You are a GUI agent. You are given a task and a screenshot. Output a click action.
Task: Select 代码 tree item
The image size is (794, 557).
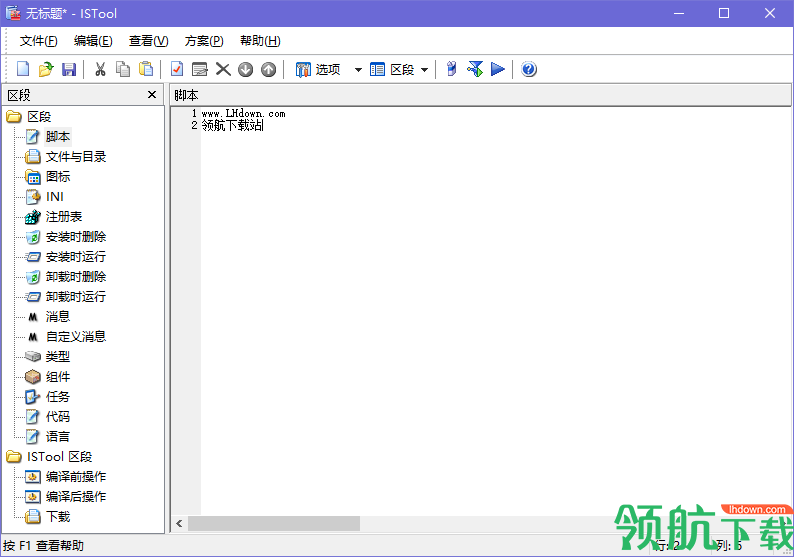[58, 417]
